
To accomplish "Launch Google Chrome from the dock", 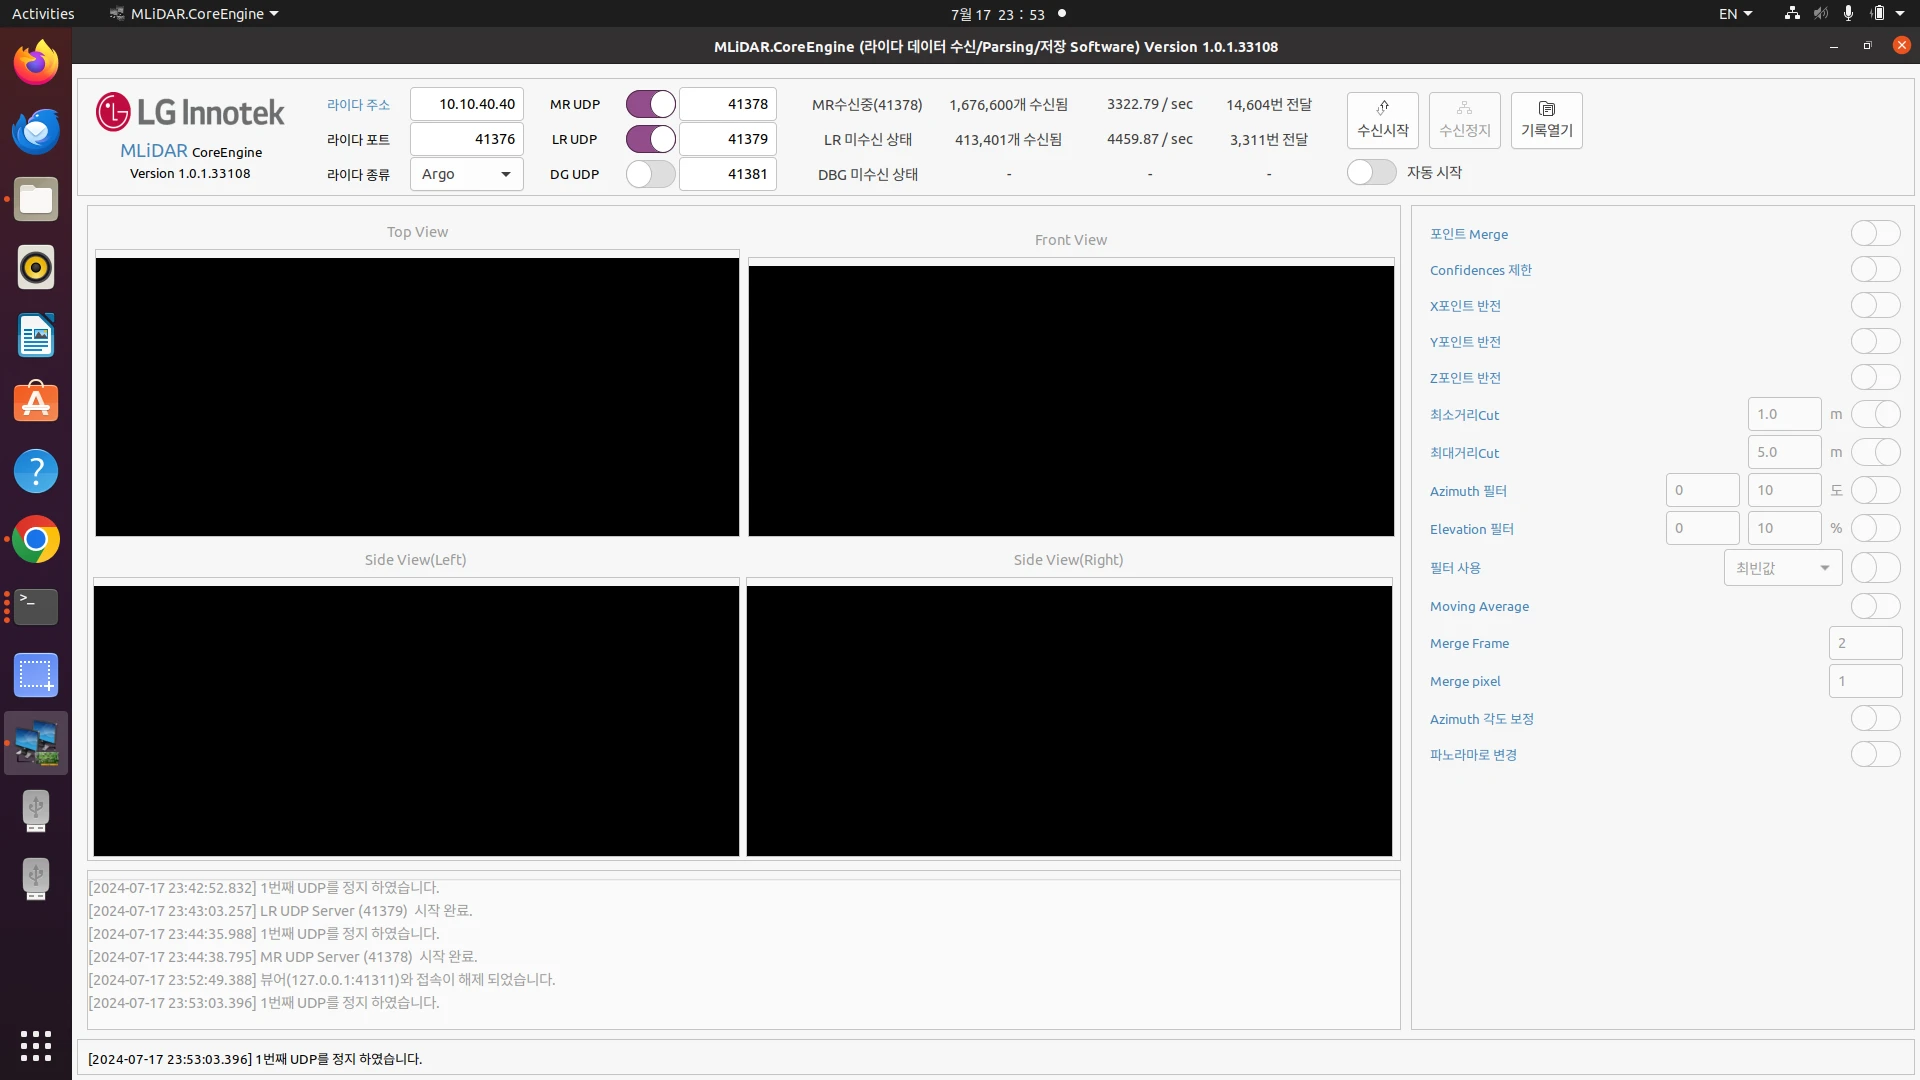I will coord(36,539).
